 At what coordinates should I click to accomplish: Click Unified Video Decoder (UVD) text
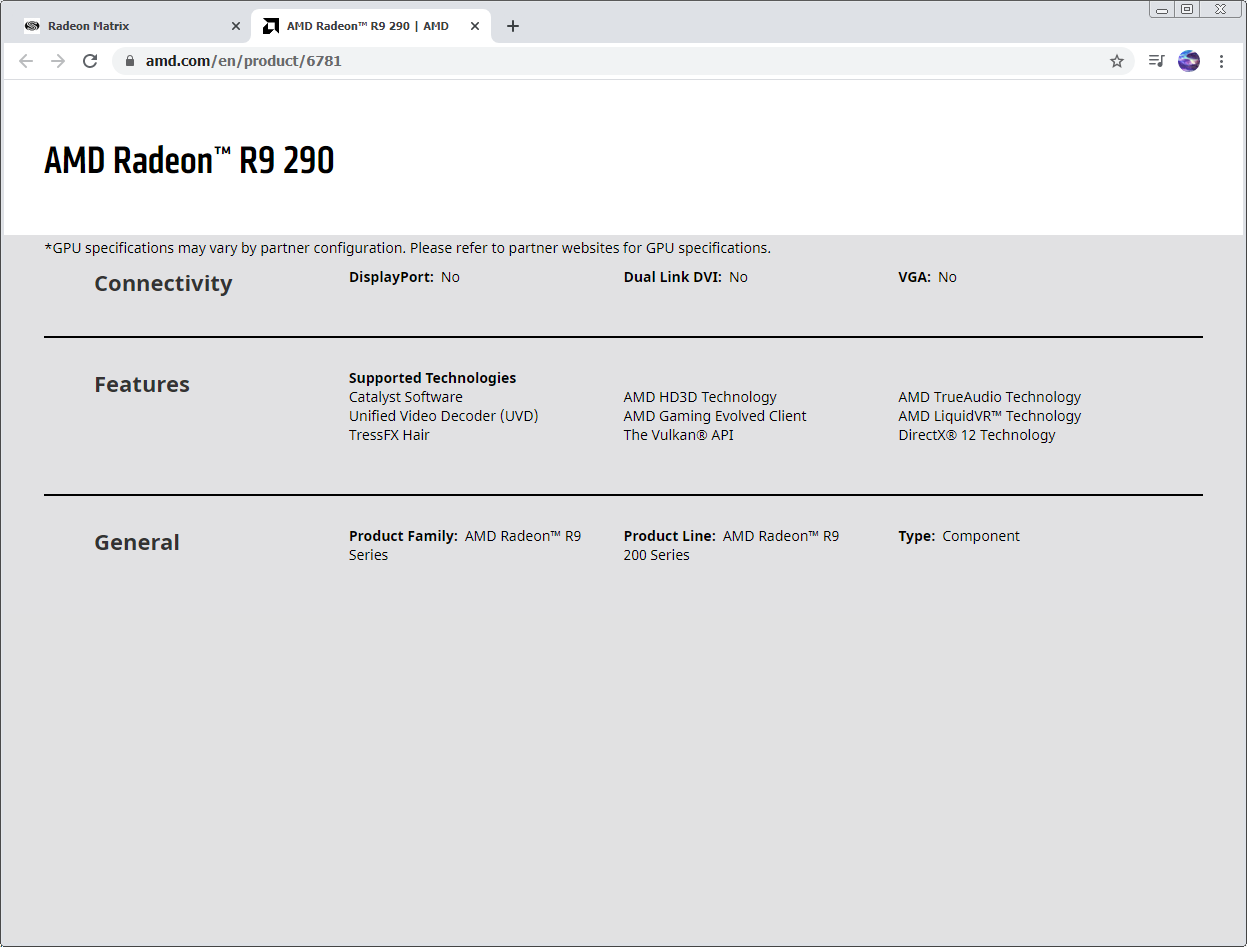pos(444,416)
